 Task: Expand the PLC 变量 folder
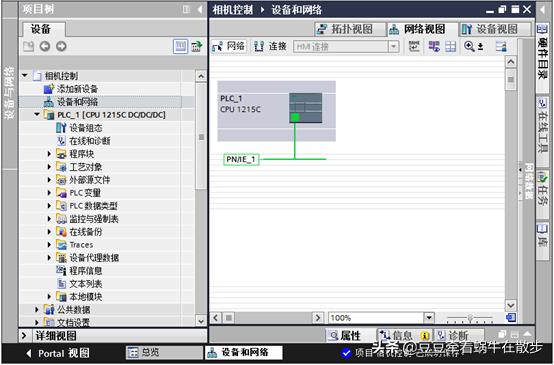click(49, 193)
